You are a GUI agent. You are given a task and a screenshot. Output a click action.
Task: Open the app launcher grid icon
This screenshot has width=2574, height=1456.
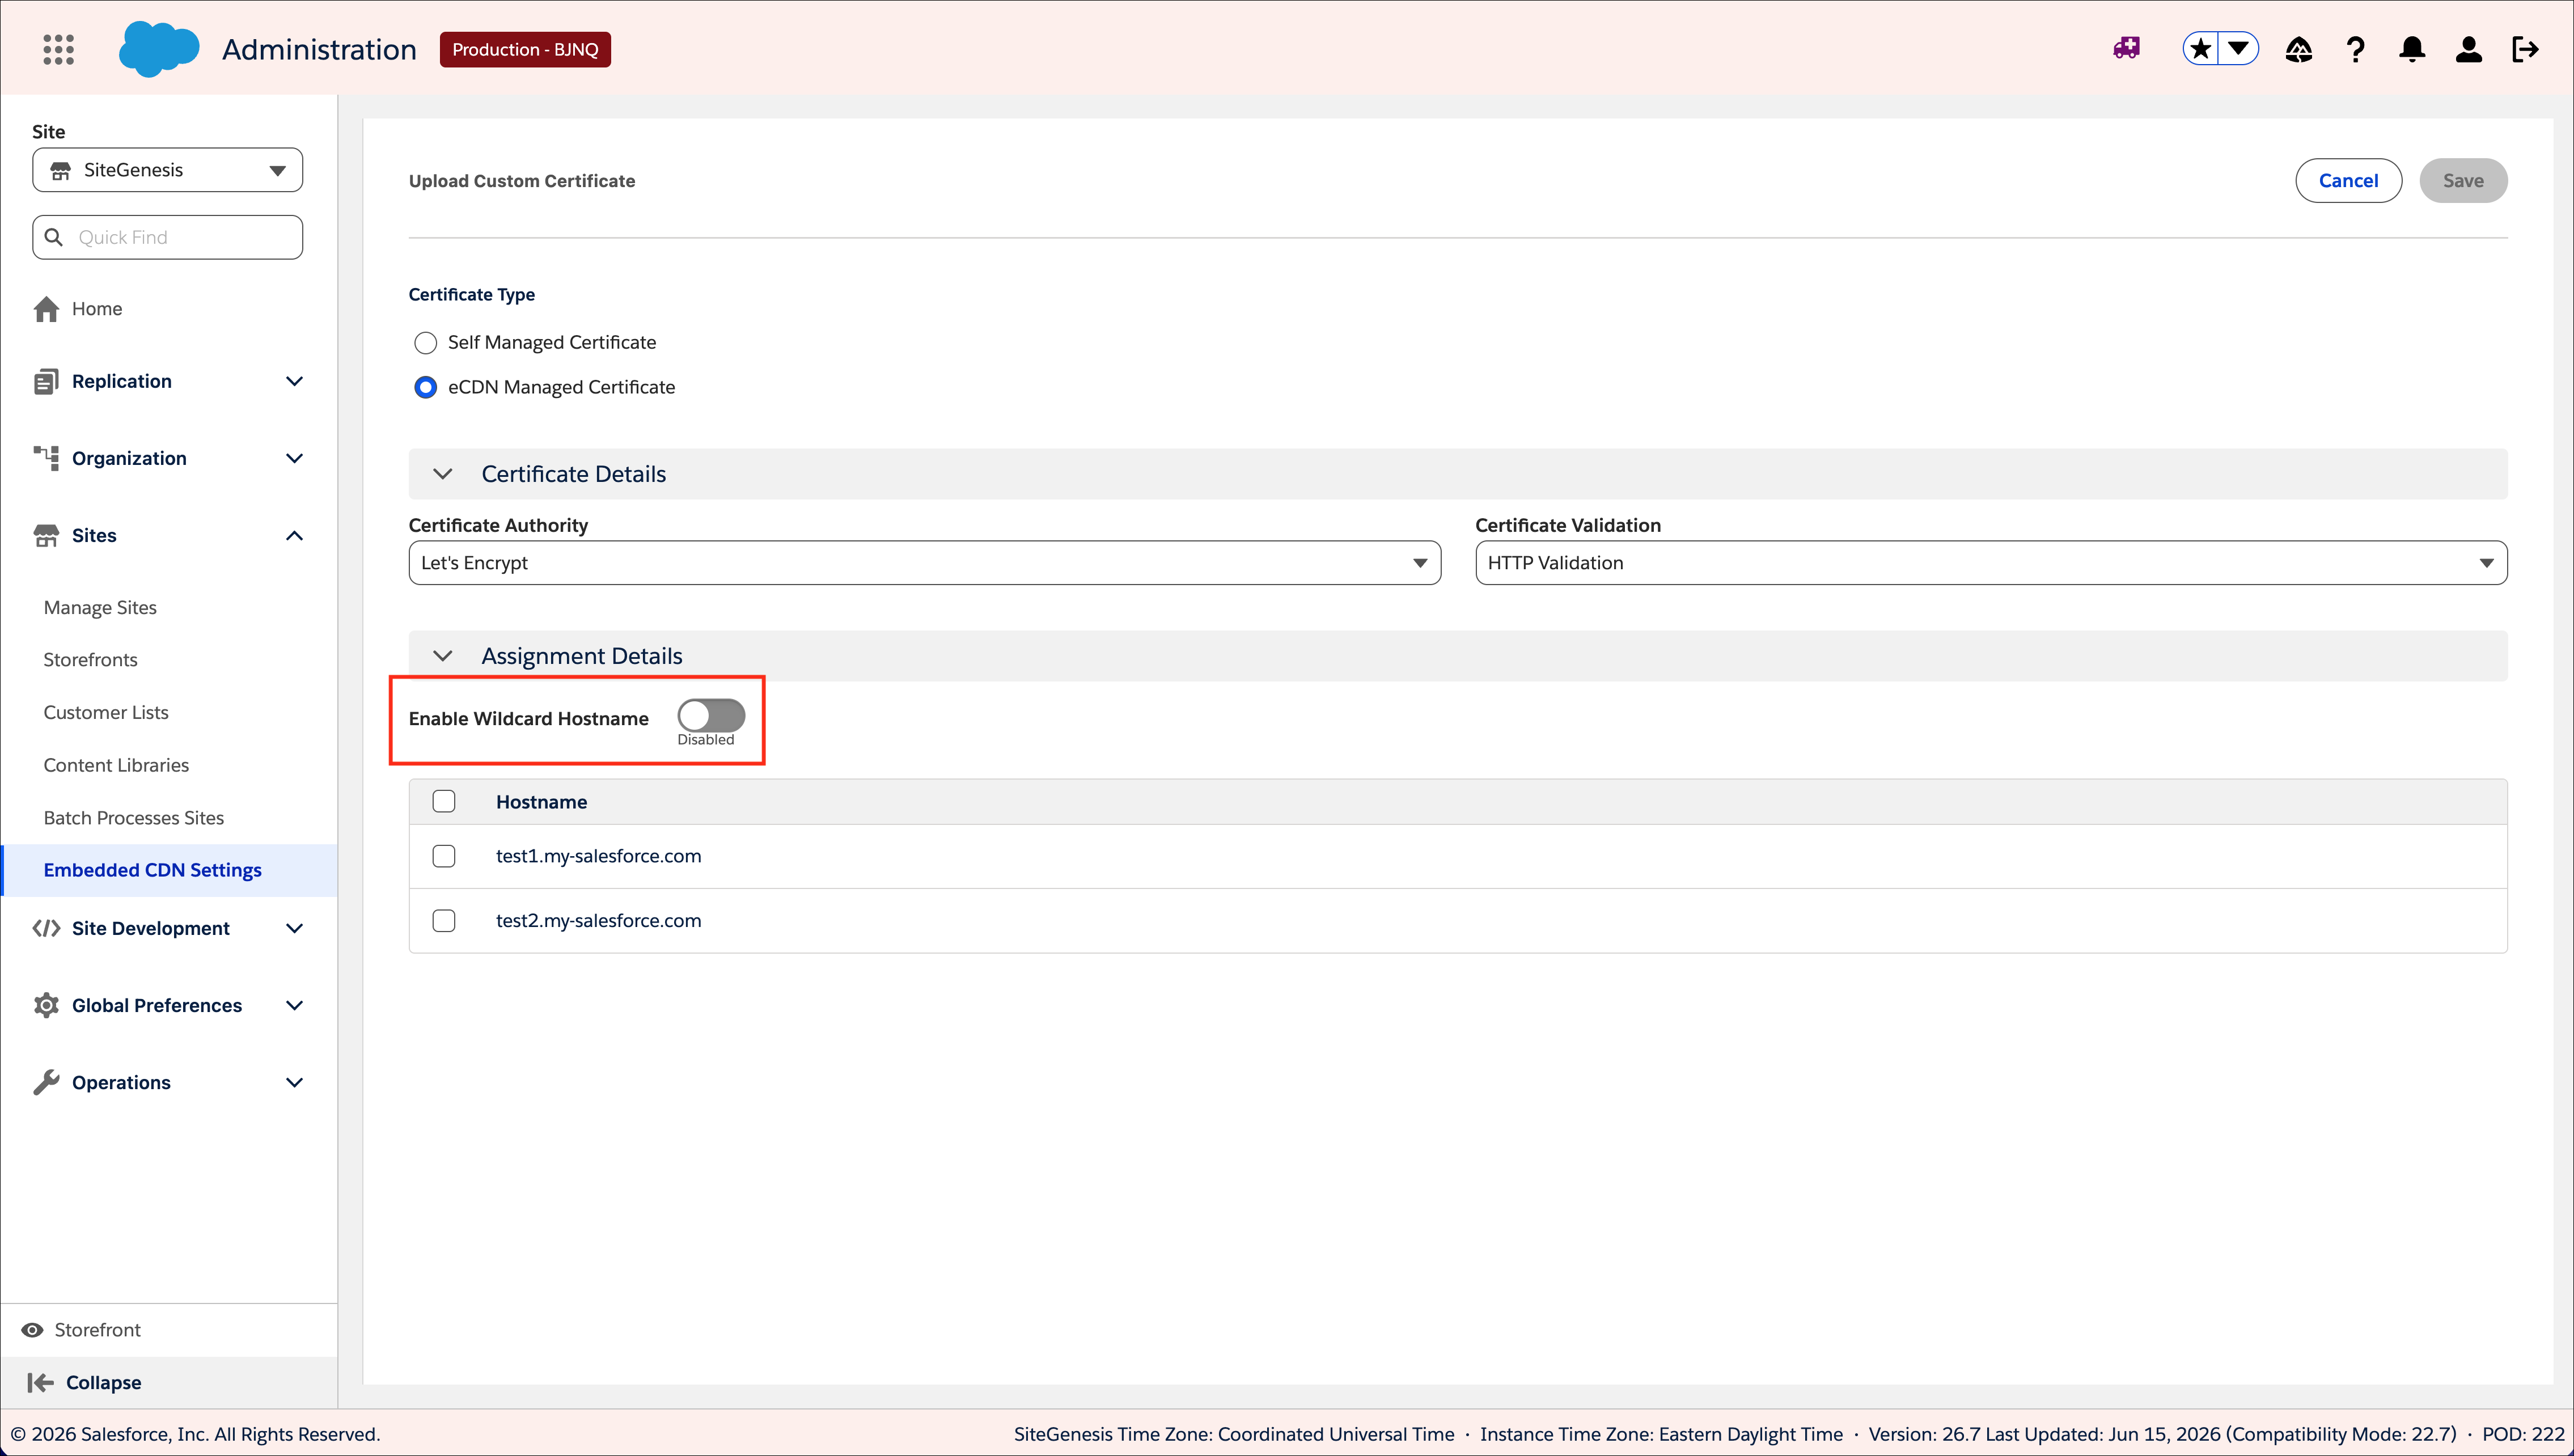click(x=59, y=49)
